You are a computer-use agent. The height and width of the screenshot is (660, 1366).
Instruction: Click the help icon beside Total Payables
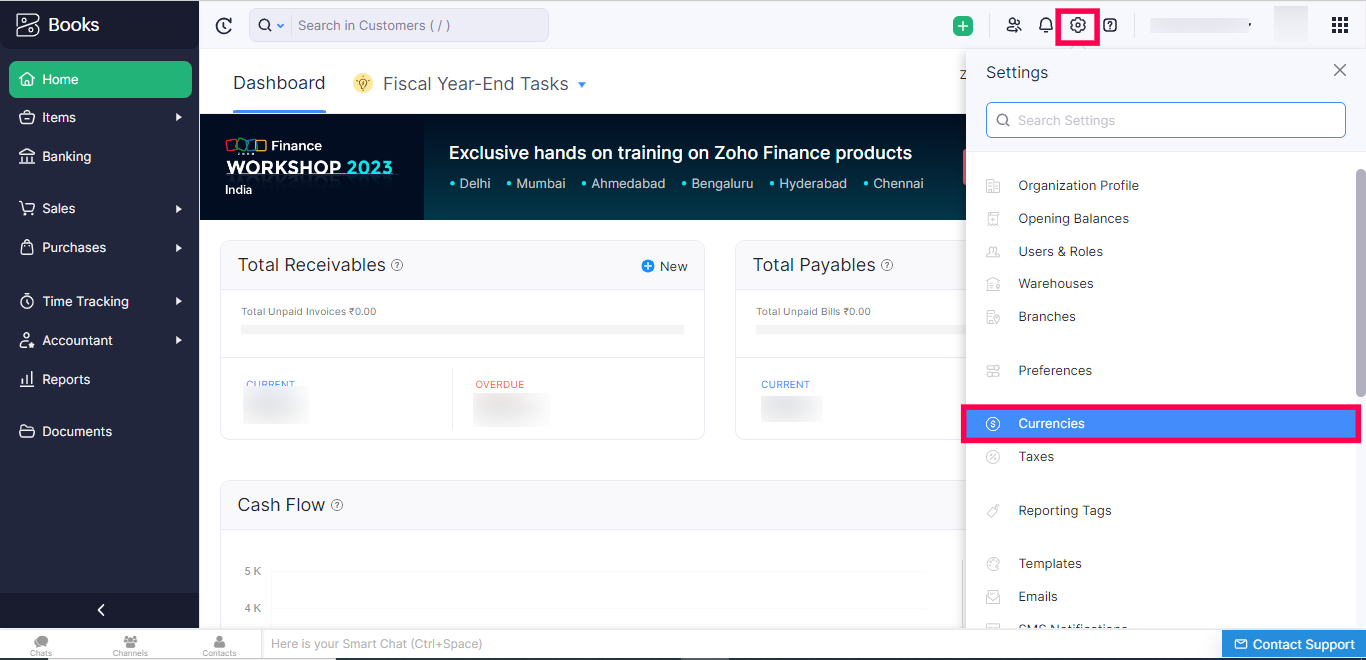887,265
